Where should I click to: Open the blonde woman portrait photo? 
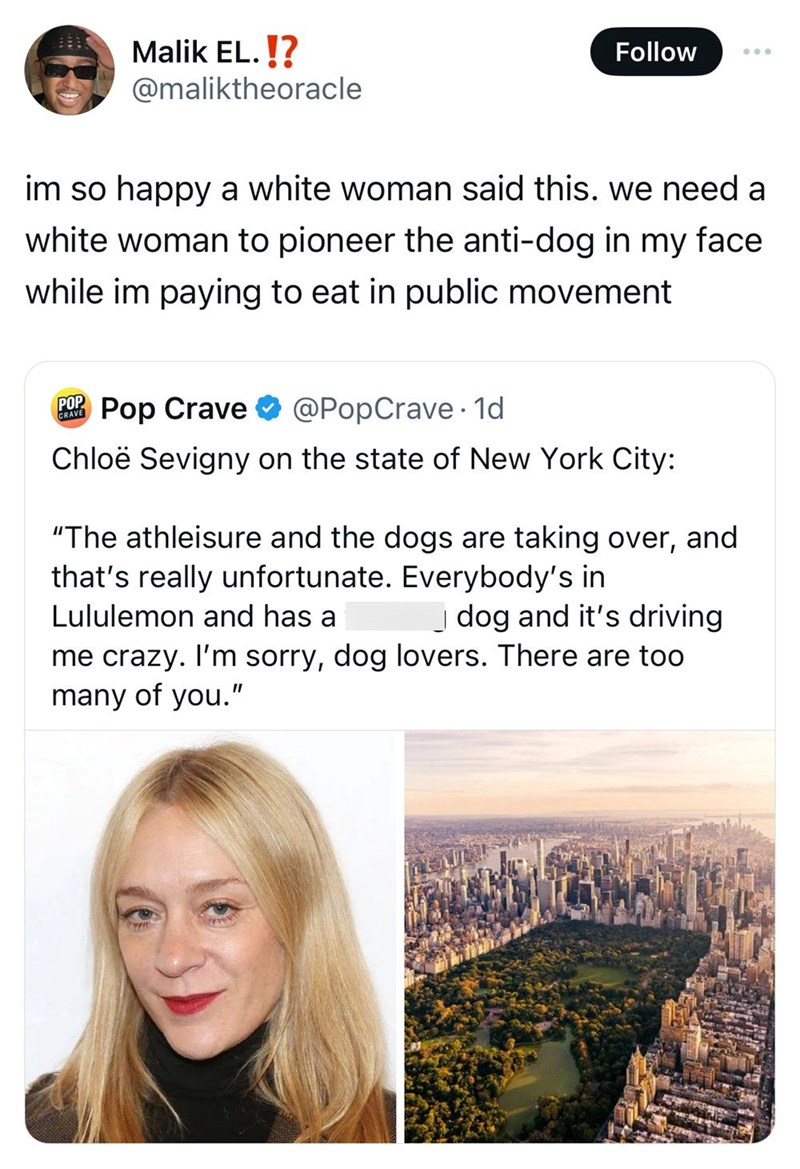[210, 936]
